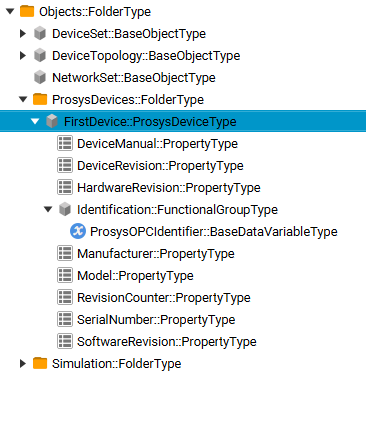Select the RevisionCounter::PropertyType label
366x425 pixels.
[164, 298]
